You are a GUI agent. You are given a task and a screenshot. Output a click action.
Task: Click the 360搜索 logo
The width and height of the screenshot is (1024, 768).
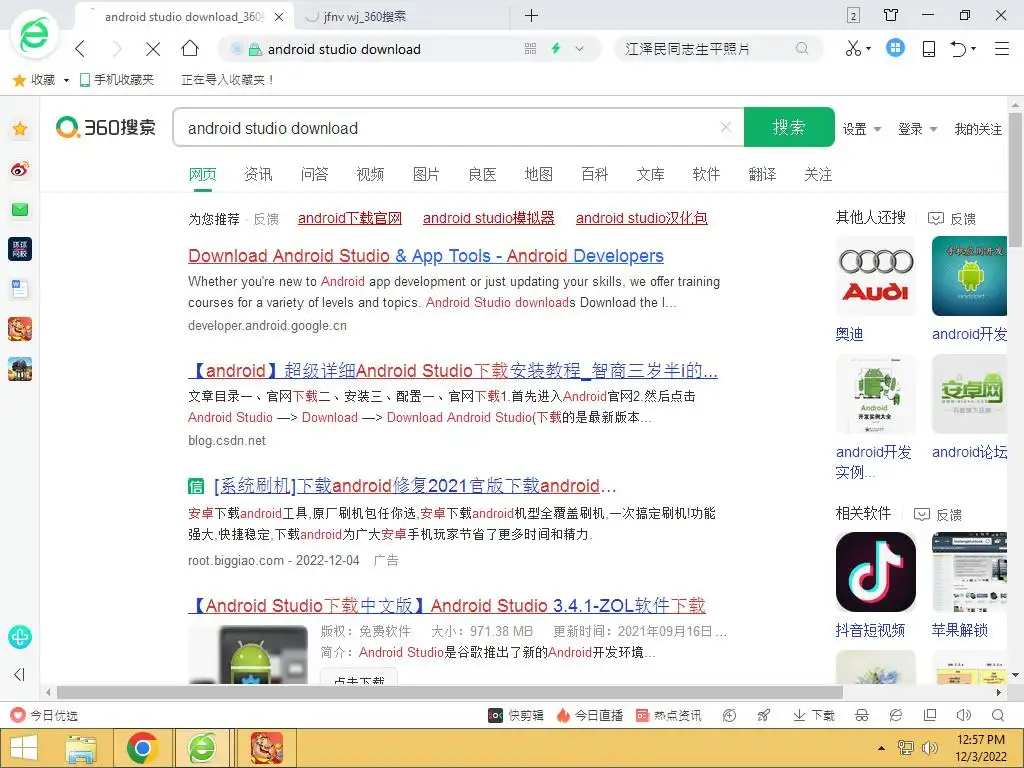tap(106, 127)
